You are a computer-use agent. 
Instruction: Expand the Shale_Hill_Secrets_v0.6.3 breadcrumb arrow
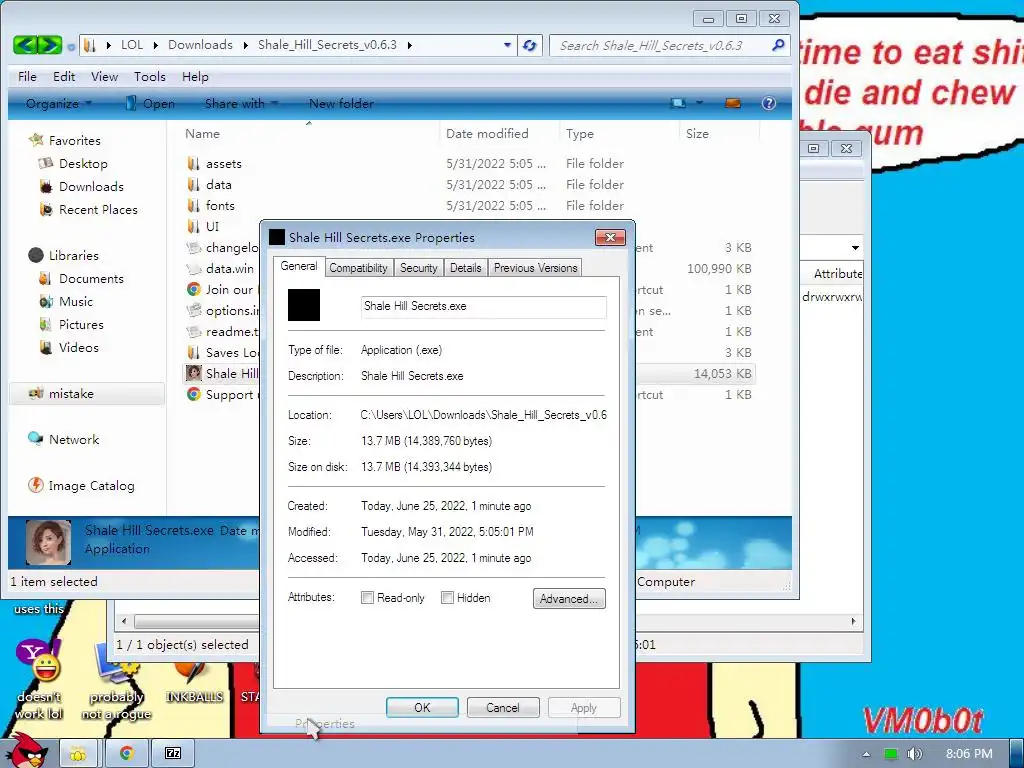click(409, 45)
